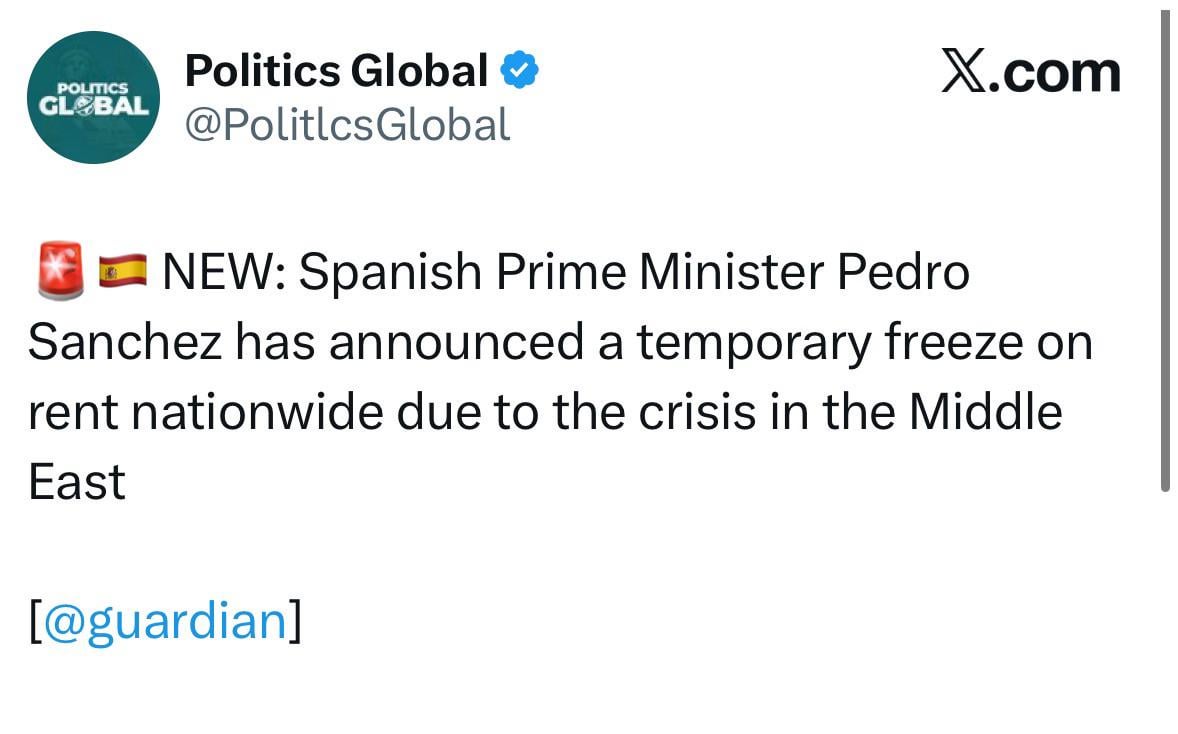The width and height of the screenshot is (1178, 734).
Task: Click the word "NEW:" in the tweet
Action: tap(222, 272)
